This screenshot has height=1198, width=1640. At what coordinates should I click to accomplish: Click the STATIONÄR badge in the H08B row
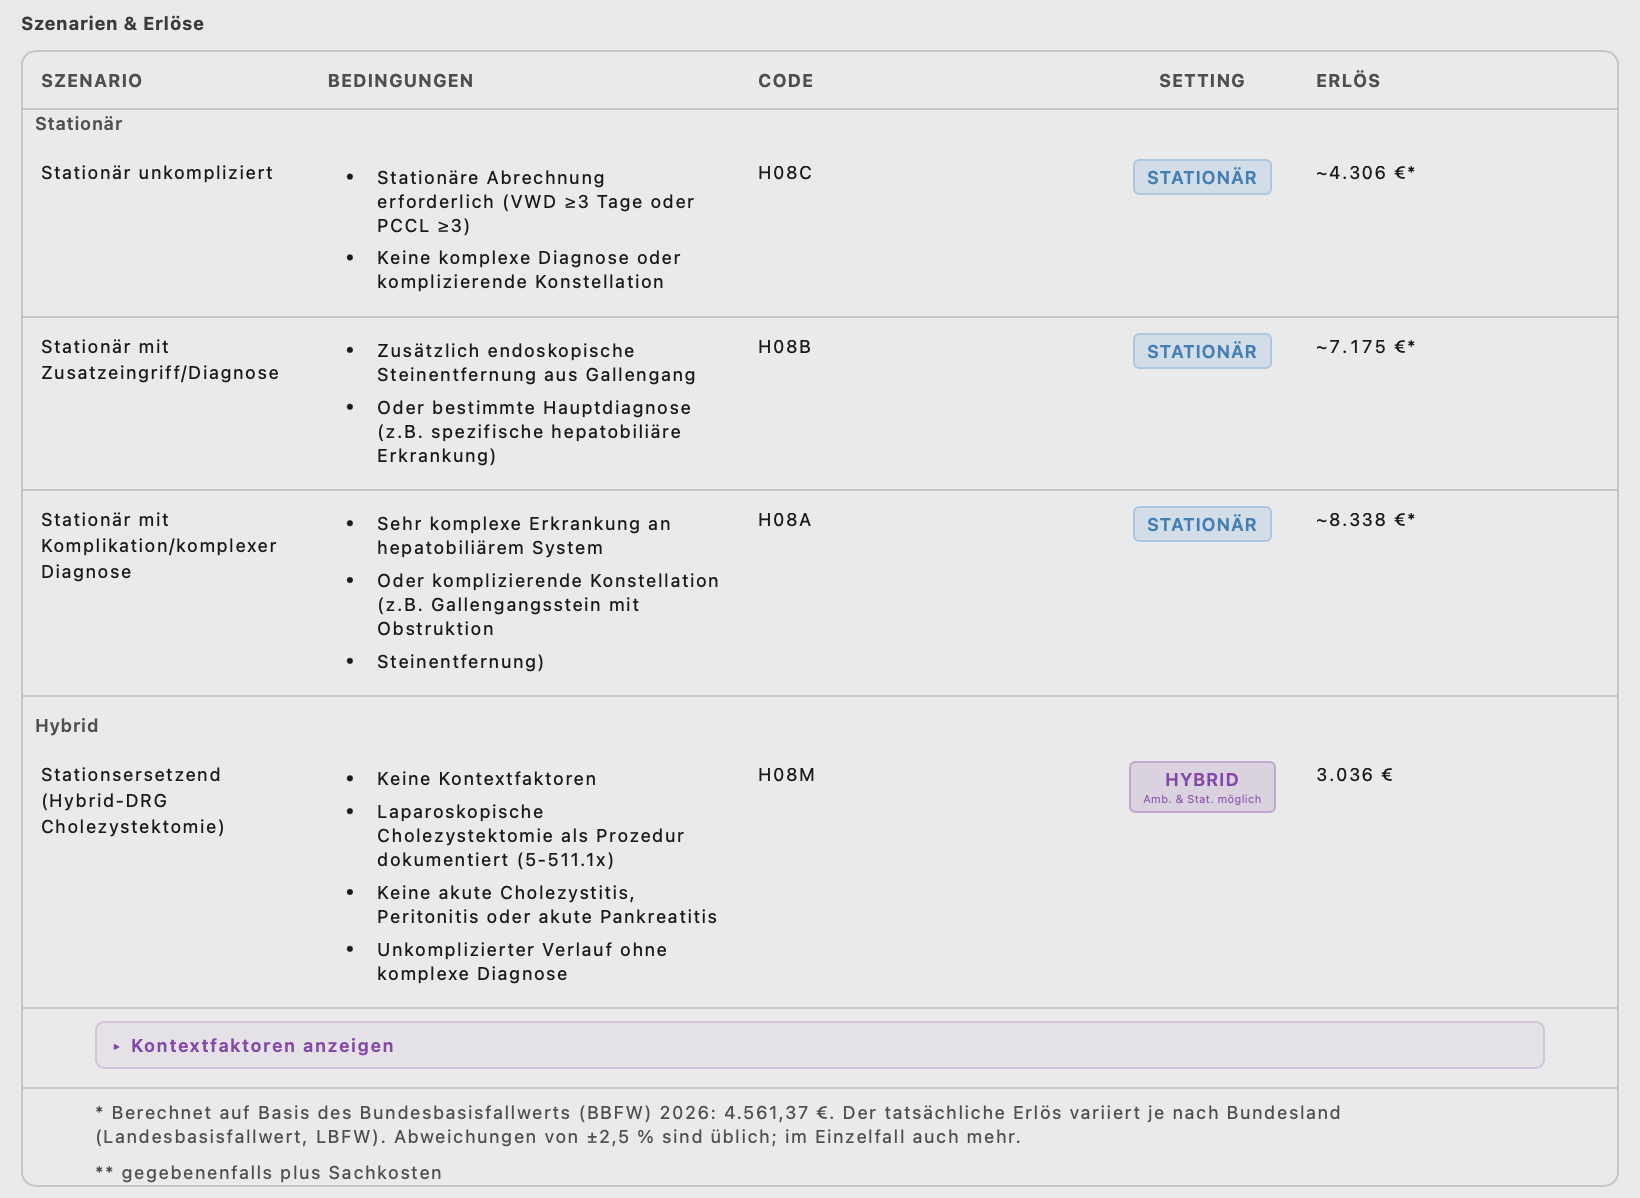pos(1201,351)
